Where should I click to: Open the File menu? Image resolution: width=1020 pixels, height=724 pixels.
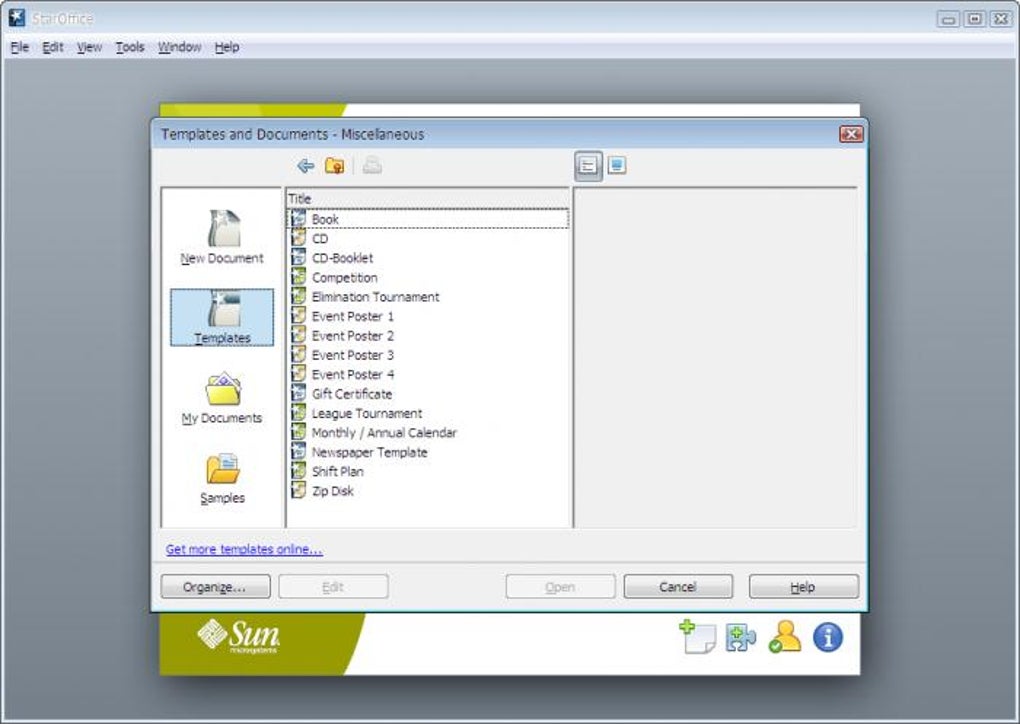click(18, 46)
